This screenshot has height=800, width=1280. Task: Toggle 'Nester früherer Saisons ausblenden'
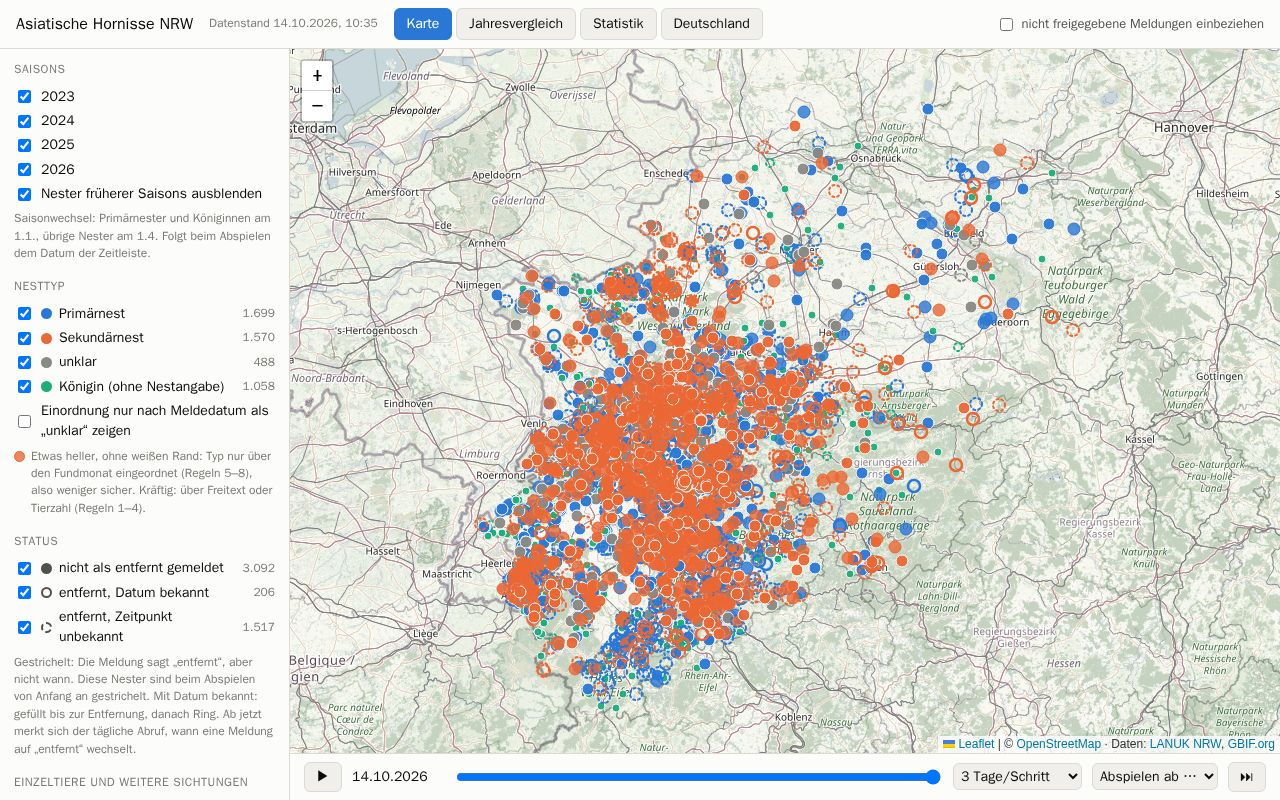[25, 194]
